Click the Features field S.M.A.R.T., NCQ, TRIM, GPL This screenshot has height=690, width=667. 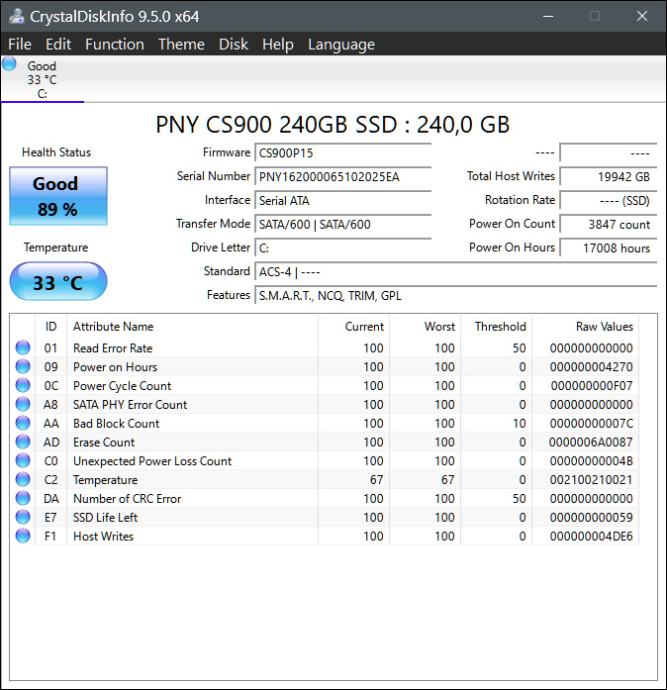coord(456,296)
